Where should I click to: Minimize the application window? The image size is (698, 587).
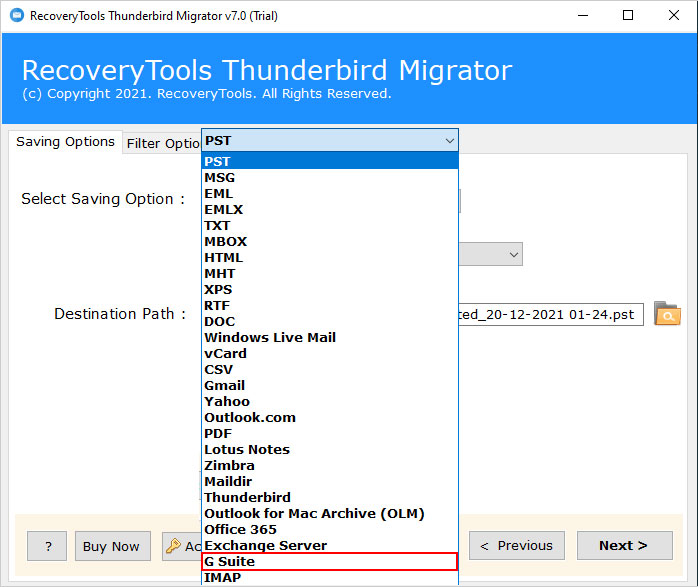tap(583, 16)
